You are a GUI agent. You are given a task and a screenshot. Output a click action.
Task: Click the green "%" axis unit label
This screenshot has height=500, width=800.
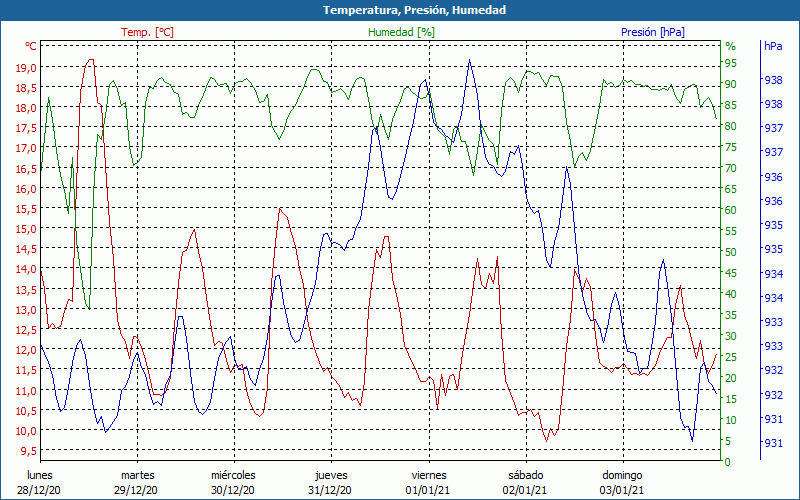(731, 46)
